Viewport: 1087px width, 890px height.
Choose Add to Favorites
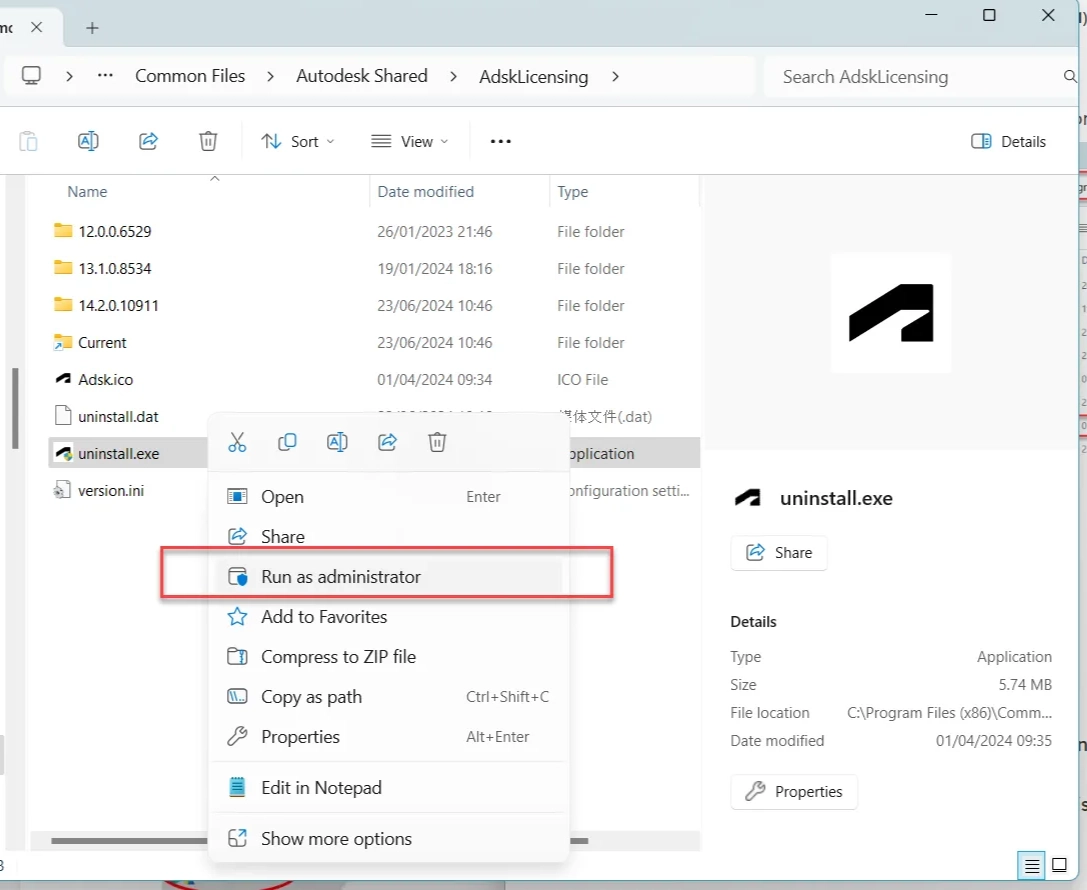[388, 617]
